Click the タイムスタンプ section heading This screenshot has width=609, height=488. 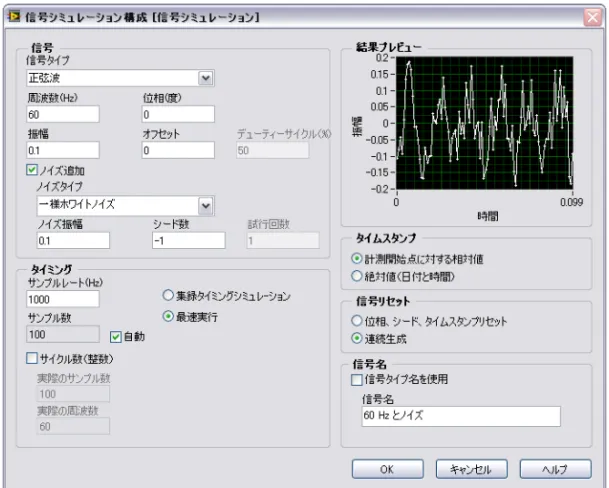(386, 238)
